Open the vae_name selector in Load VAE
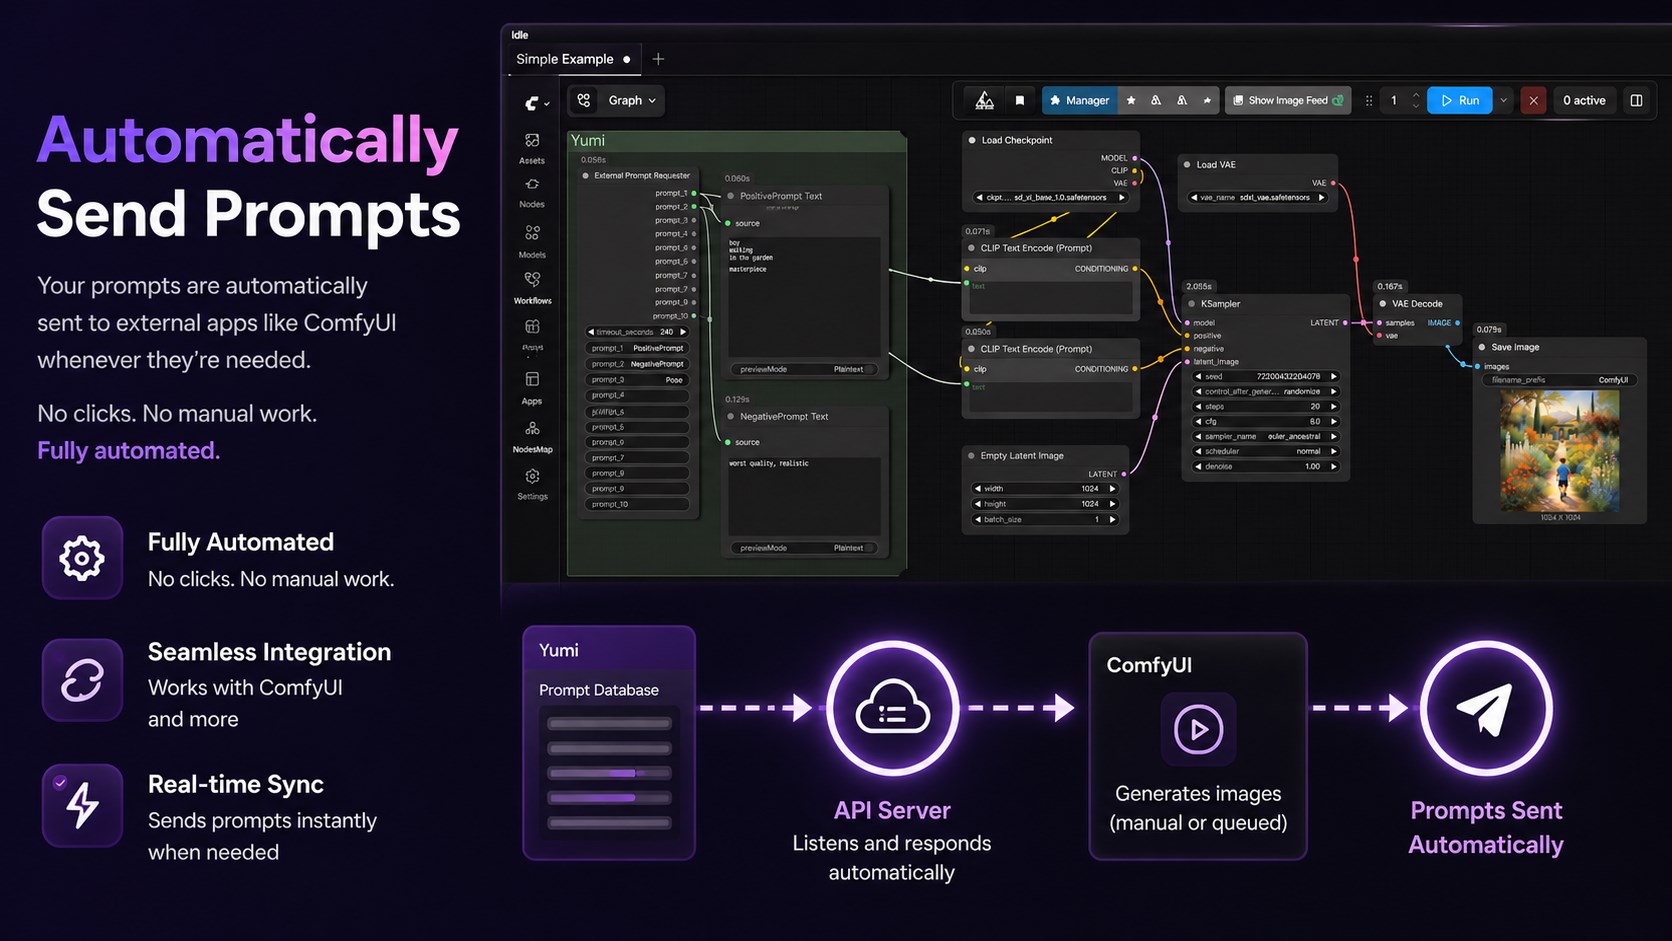Image resolution: width=1672 pixels, height=941 pixels. (x=1258, y=198)
